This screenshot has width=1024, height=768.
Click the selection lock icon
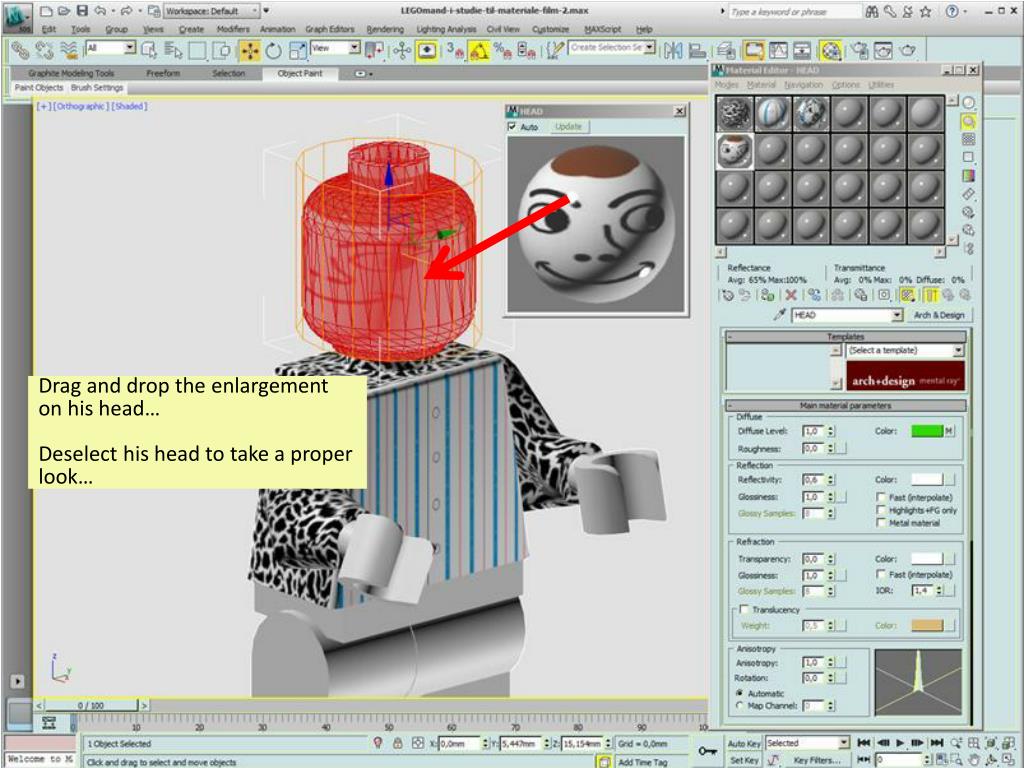[397, 744]
